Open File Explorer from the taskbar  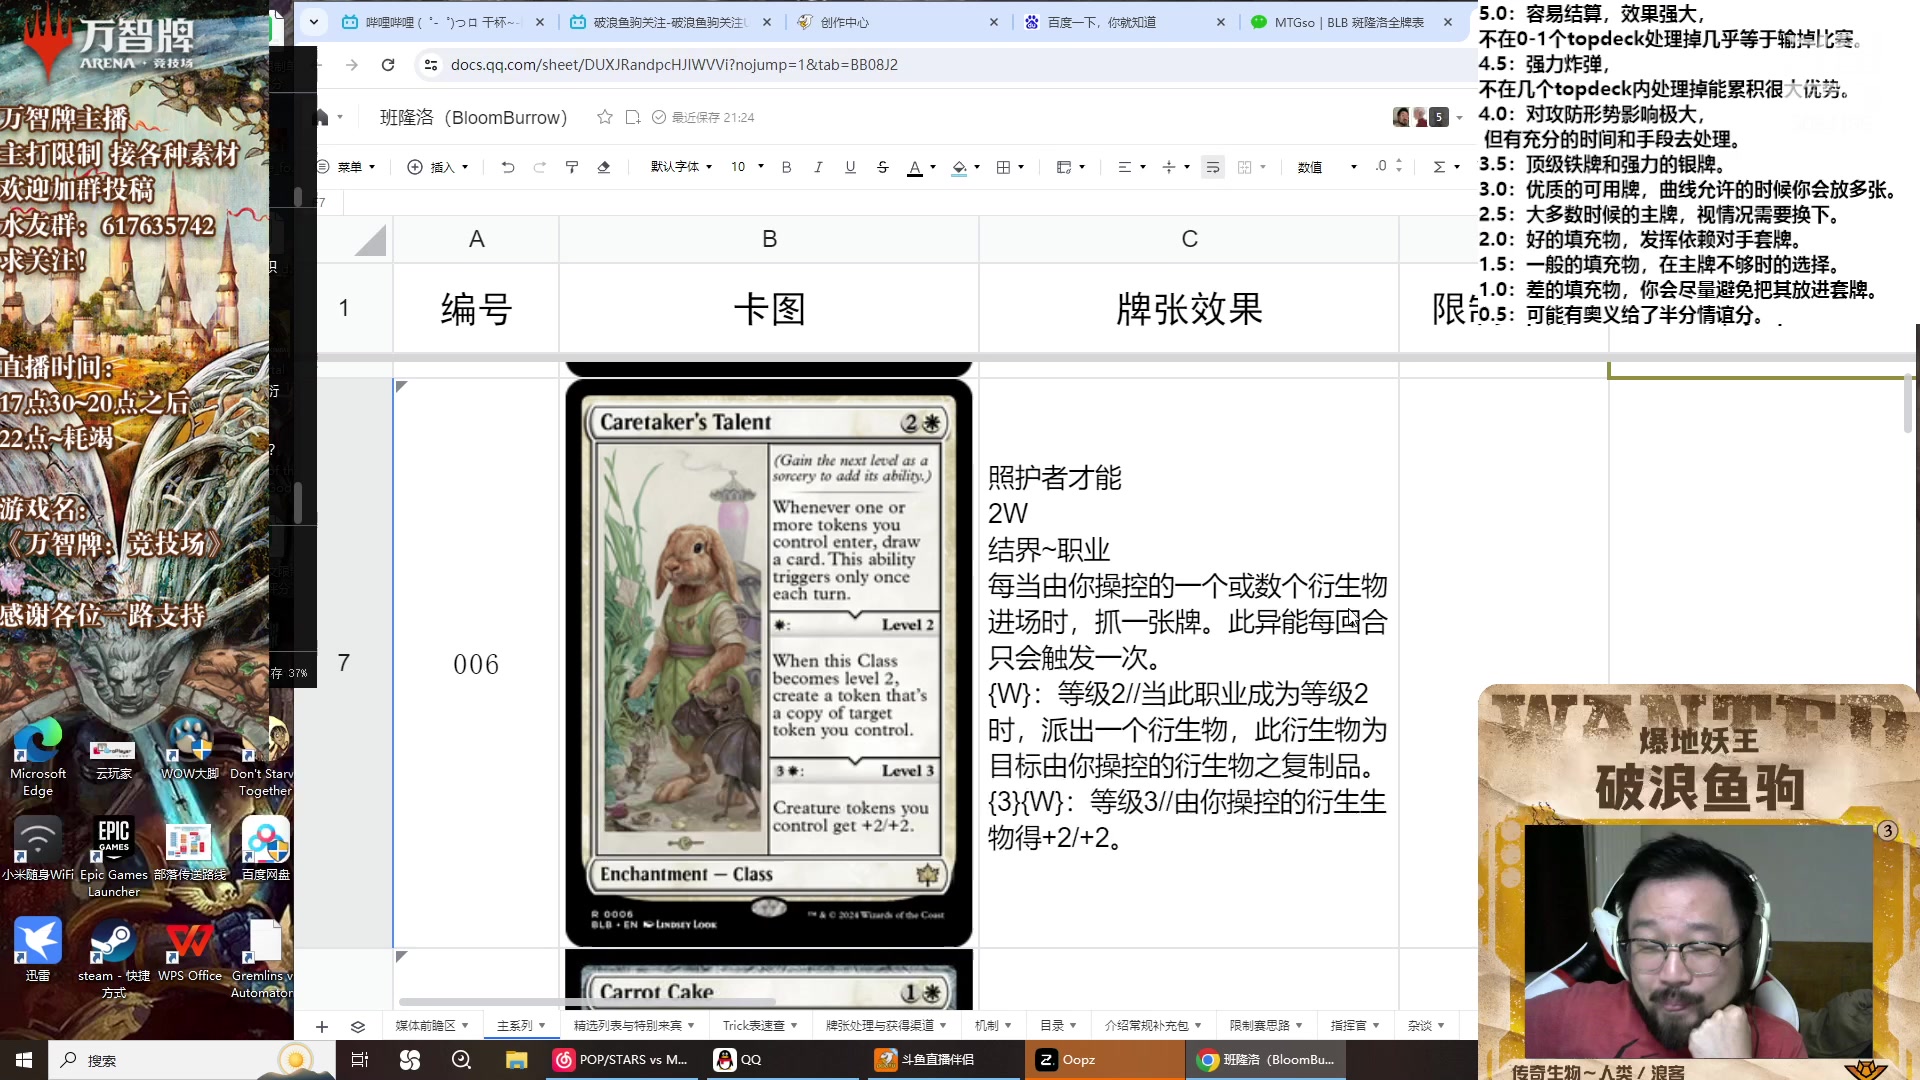[x=516, y=1060]
